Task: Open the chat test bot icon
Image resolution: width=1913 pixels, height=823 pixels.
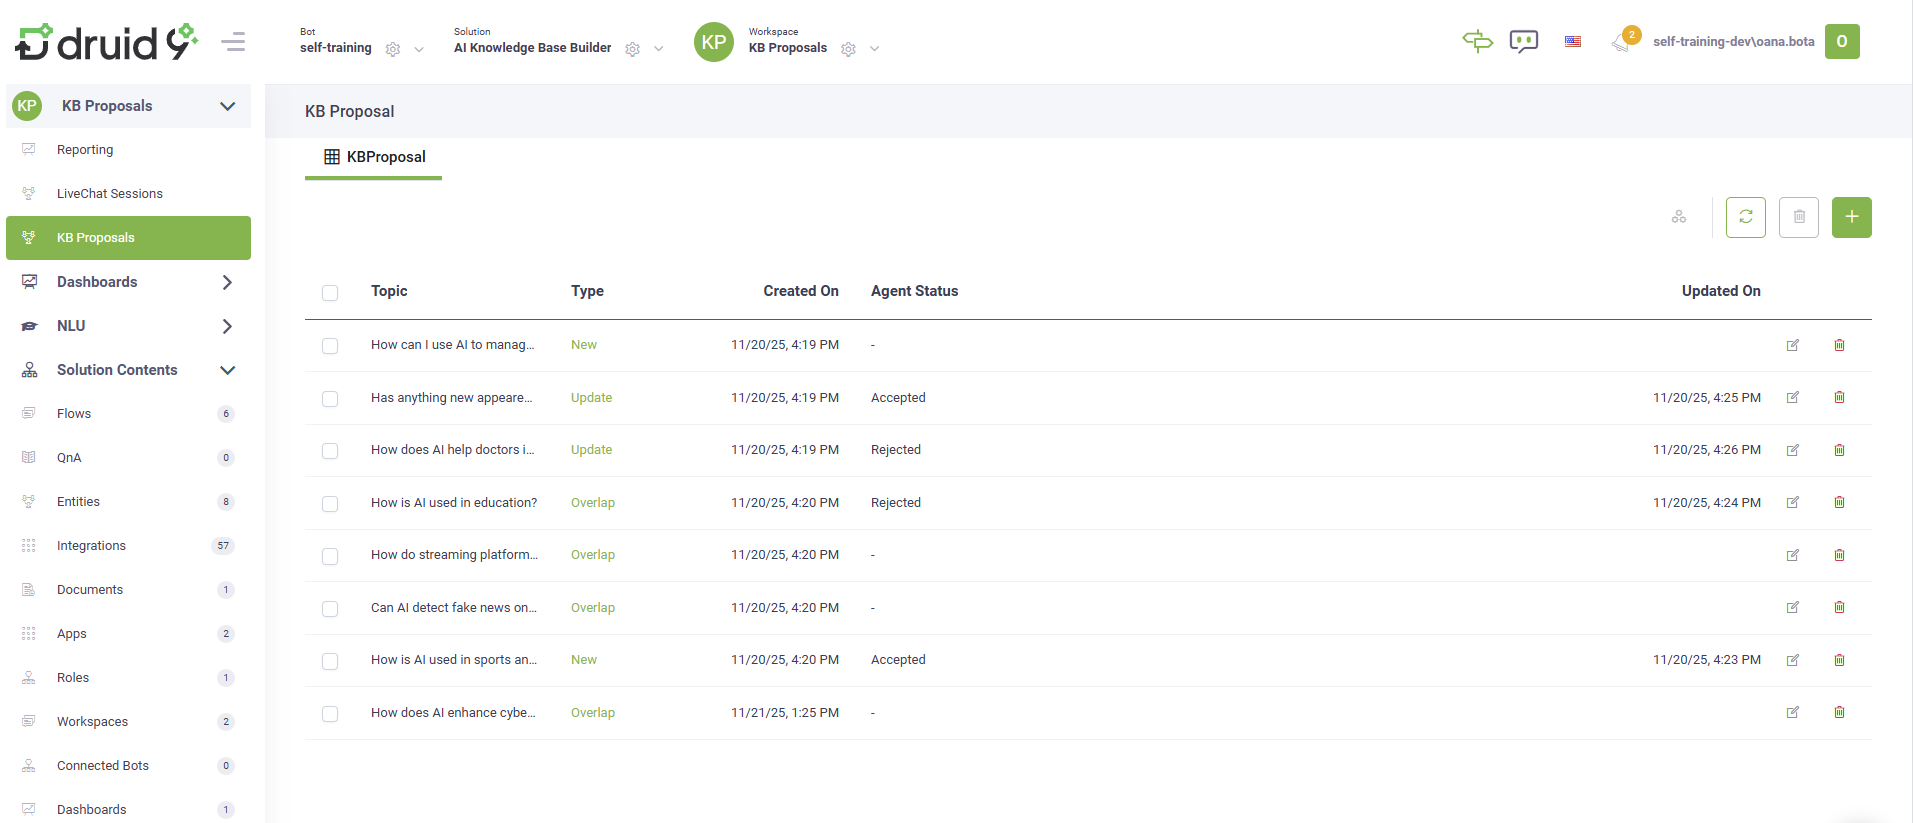Action: (1524, 41)
